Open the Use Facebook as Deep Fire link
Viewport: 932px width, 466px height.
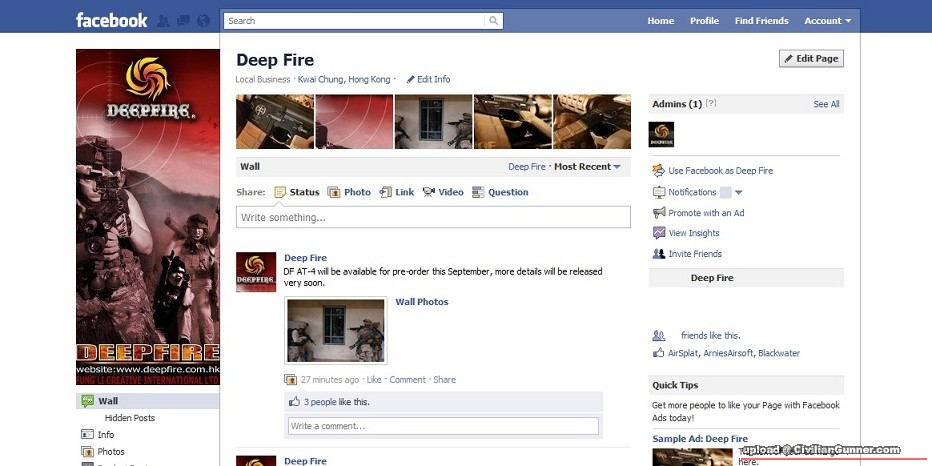[720, 171]
